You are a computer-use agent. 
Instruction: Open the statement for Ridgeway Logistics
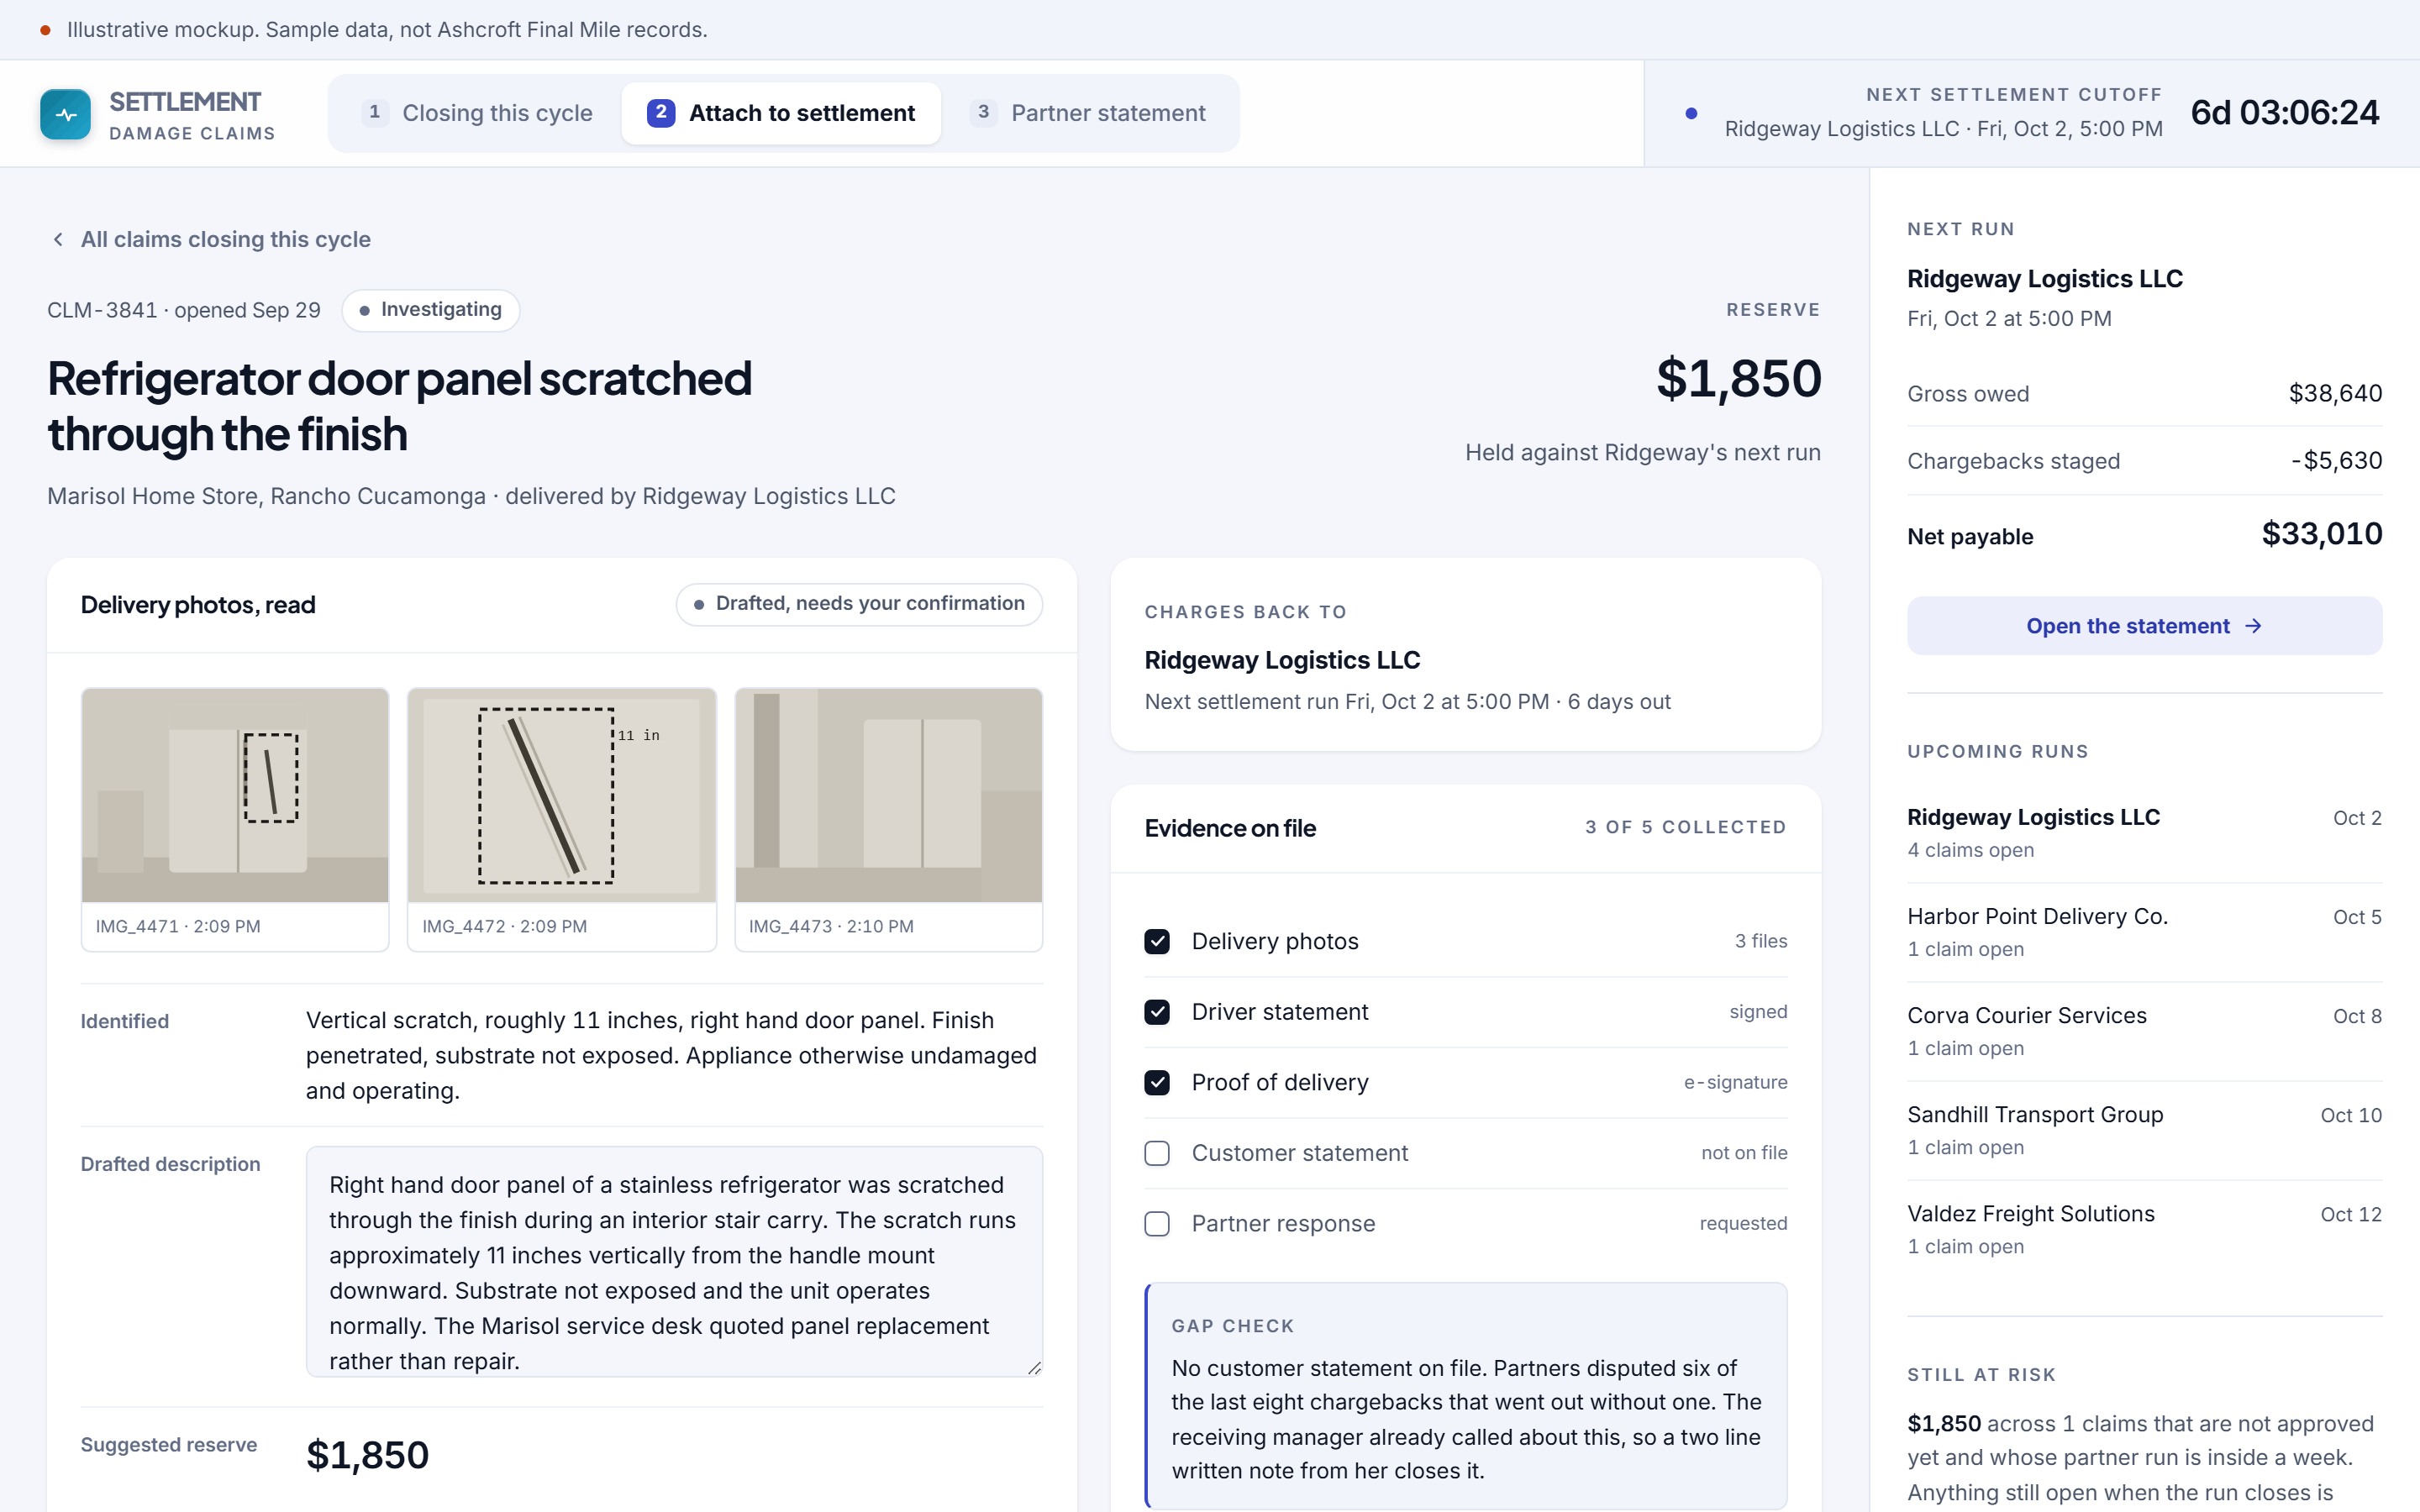coord(2144,626)
